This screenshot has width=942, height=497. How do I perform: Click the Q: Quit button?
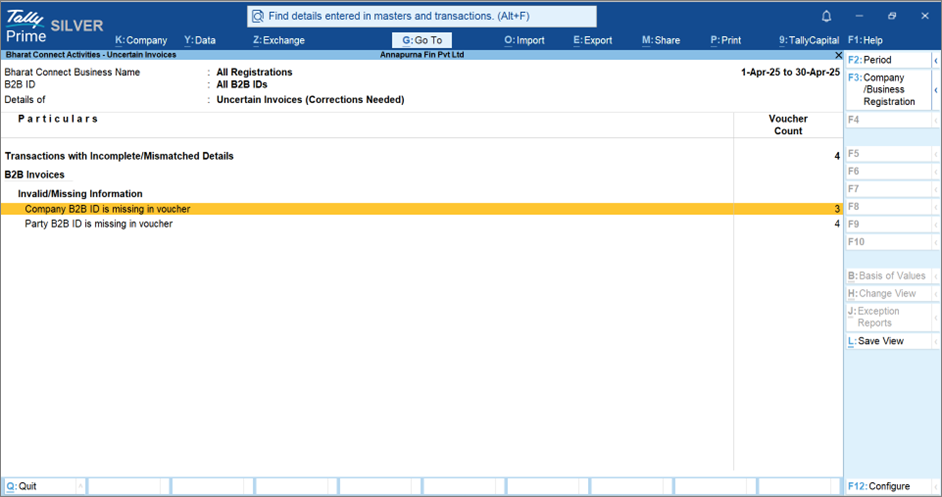[40, 486]
